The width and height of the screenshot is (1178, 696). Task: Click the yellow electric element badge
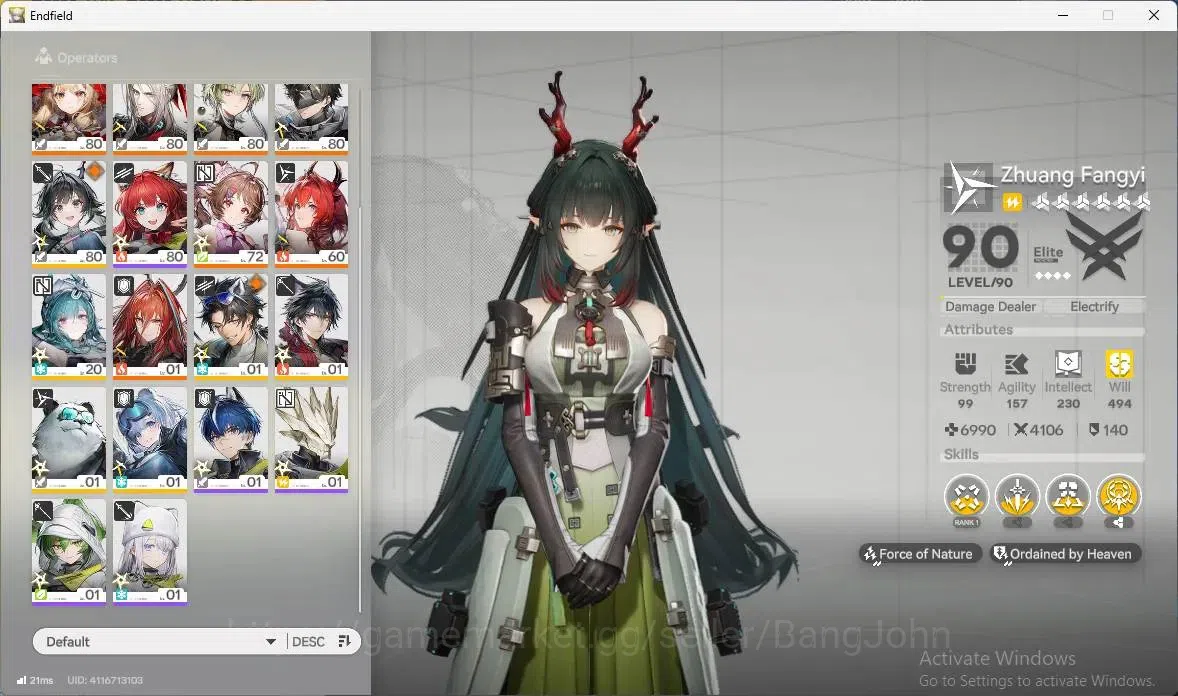click(1012, 202)
